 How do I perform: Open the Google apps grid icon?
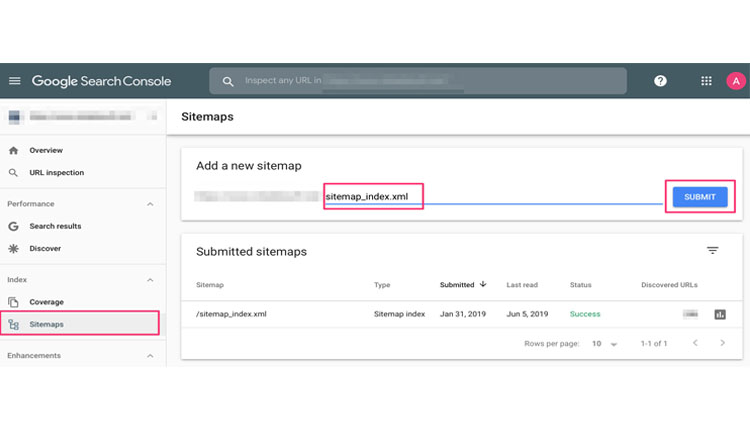click(706, 81)
